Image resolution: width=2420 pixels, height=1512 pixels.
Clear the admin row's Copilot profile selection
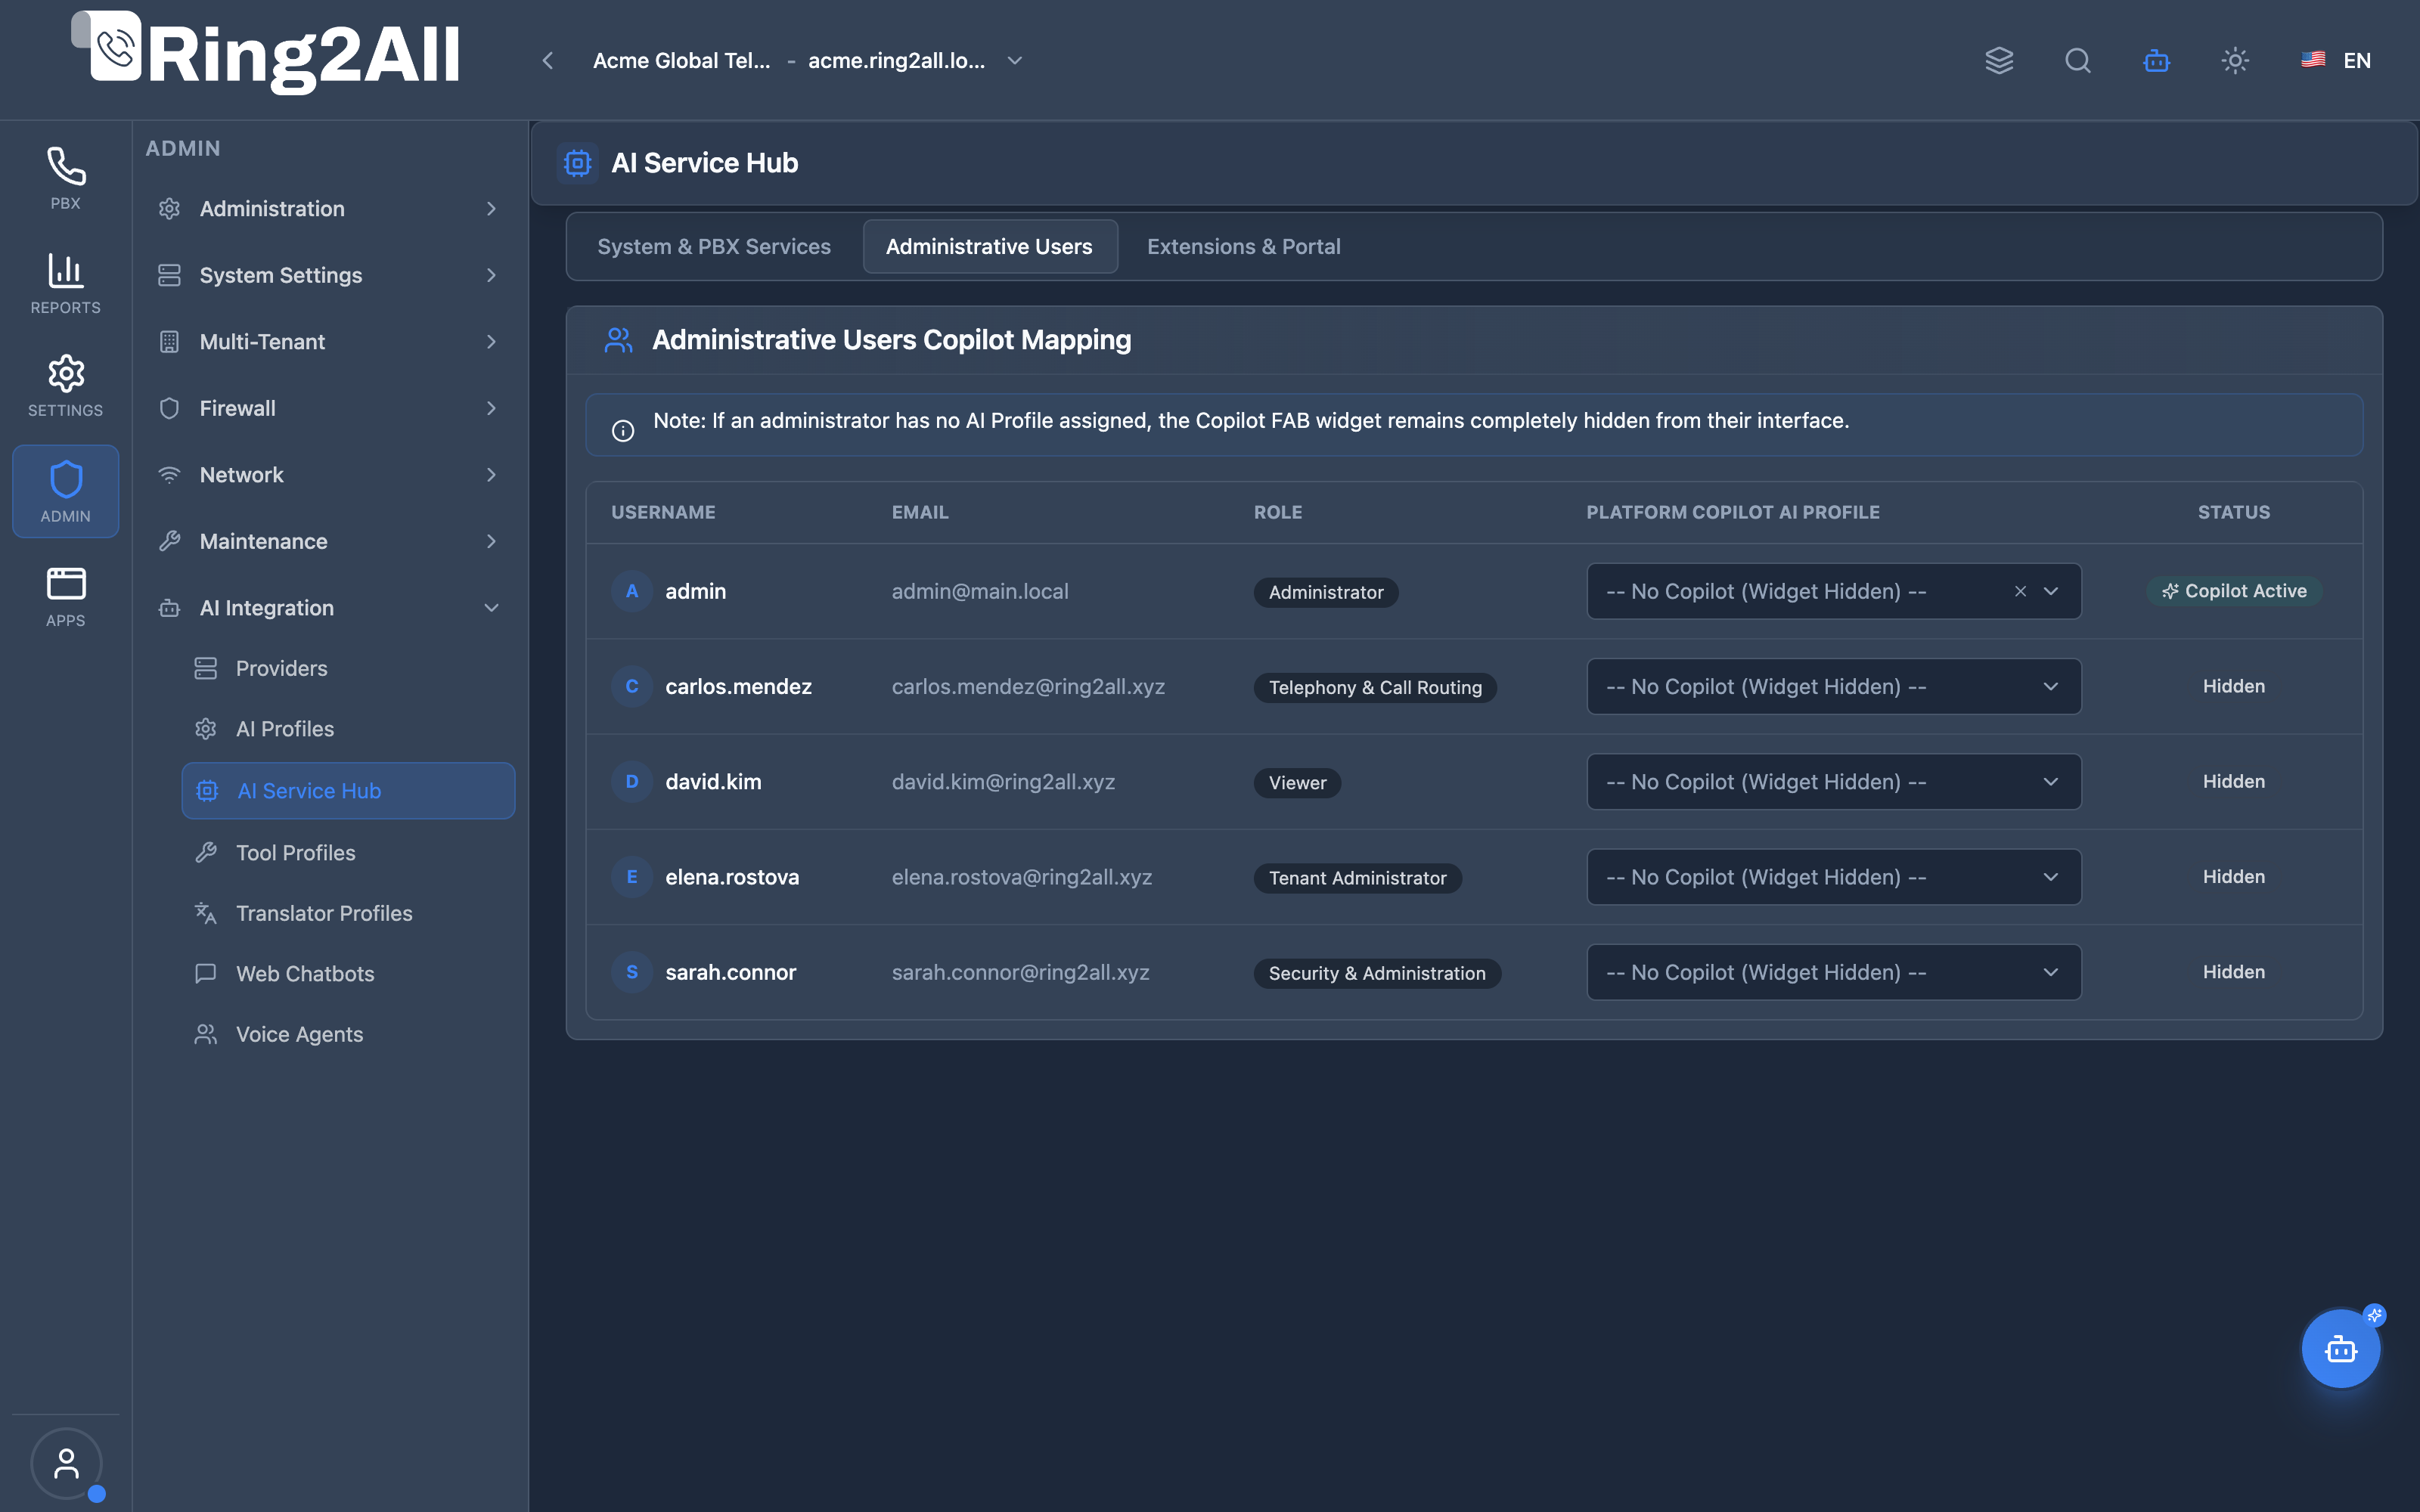click(2020, 591)
